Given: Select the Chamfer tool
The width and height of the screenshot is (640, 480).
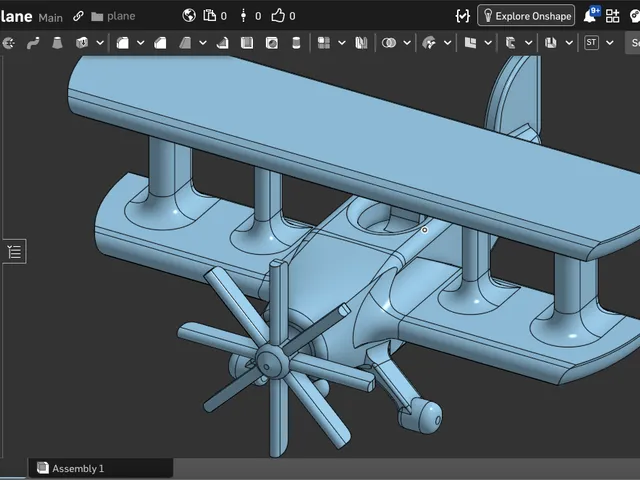Looking at the screenshot, I should coord(160,43).
